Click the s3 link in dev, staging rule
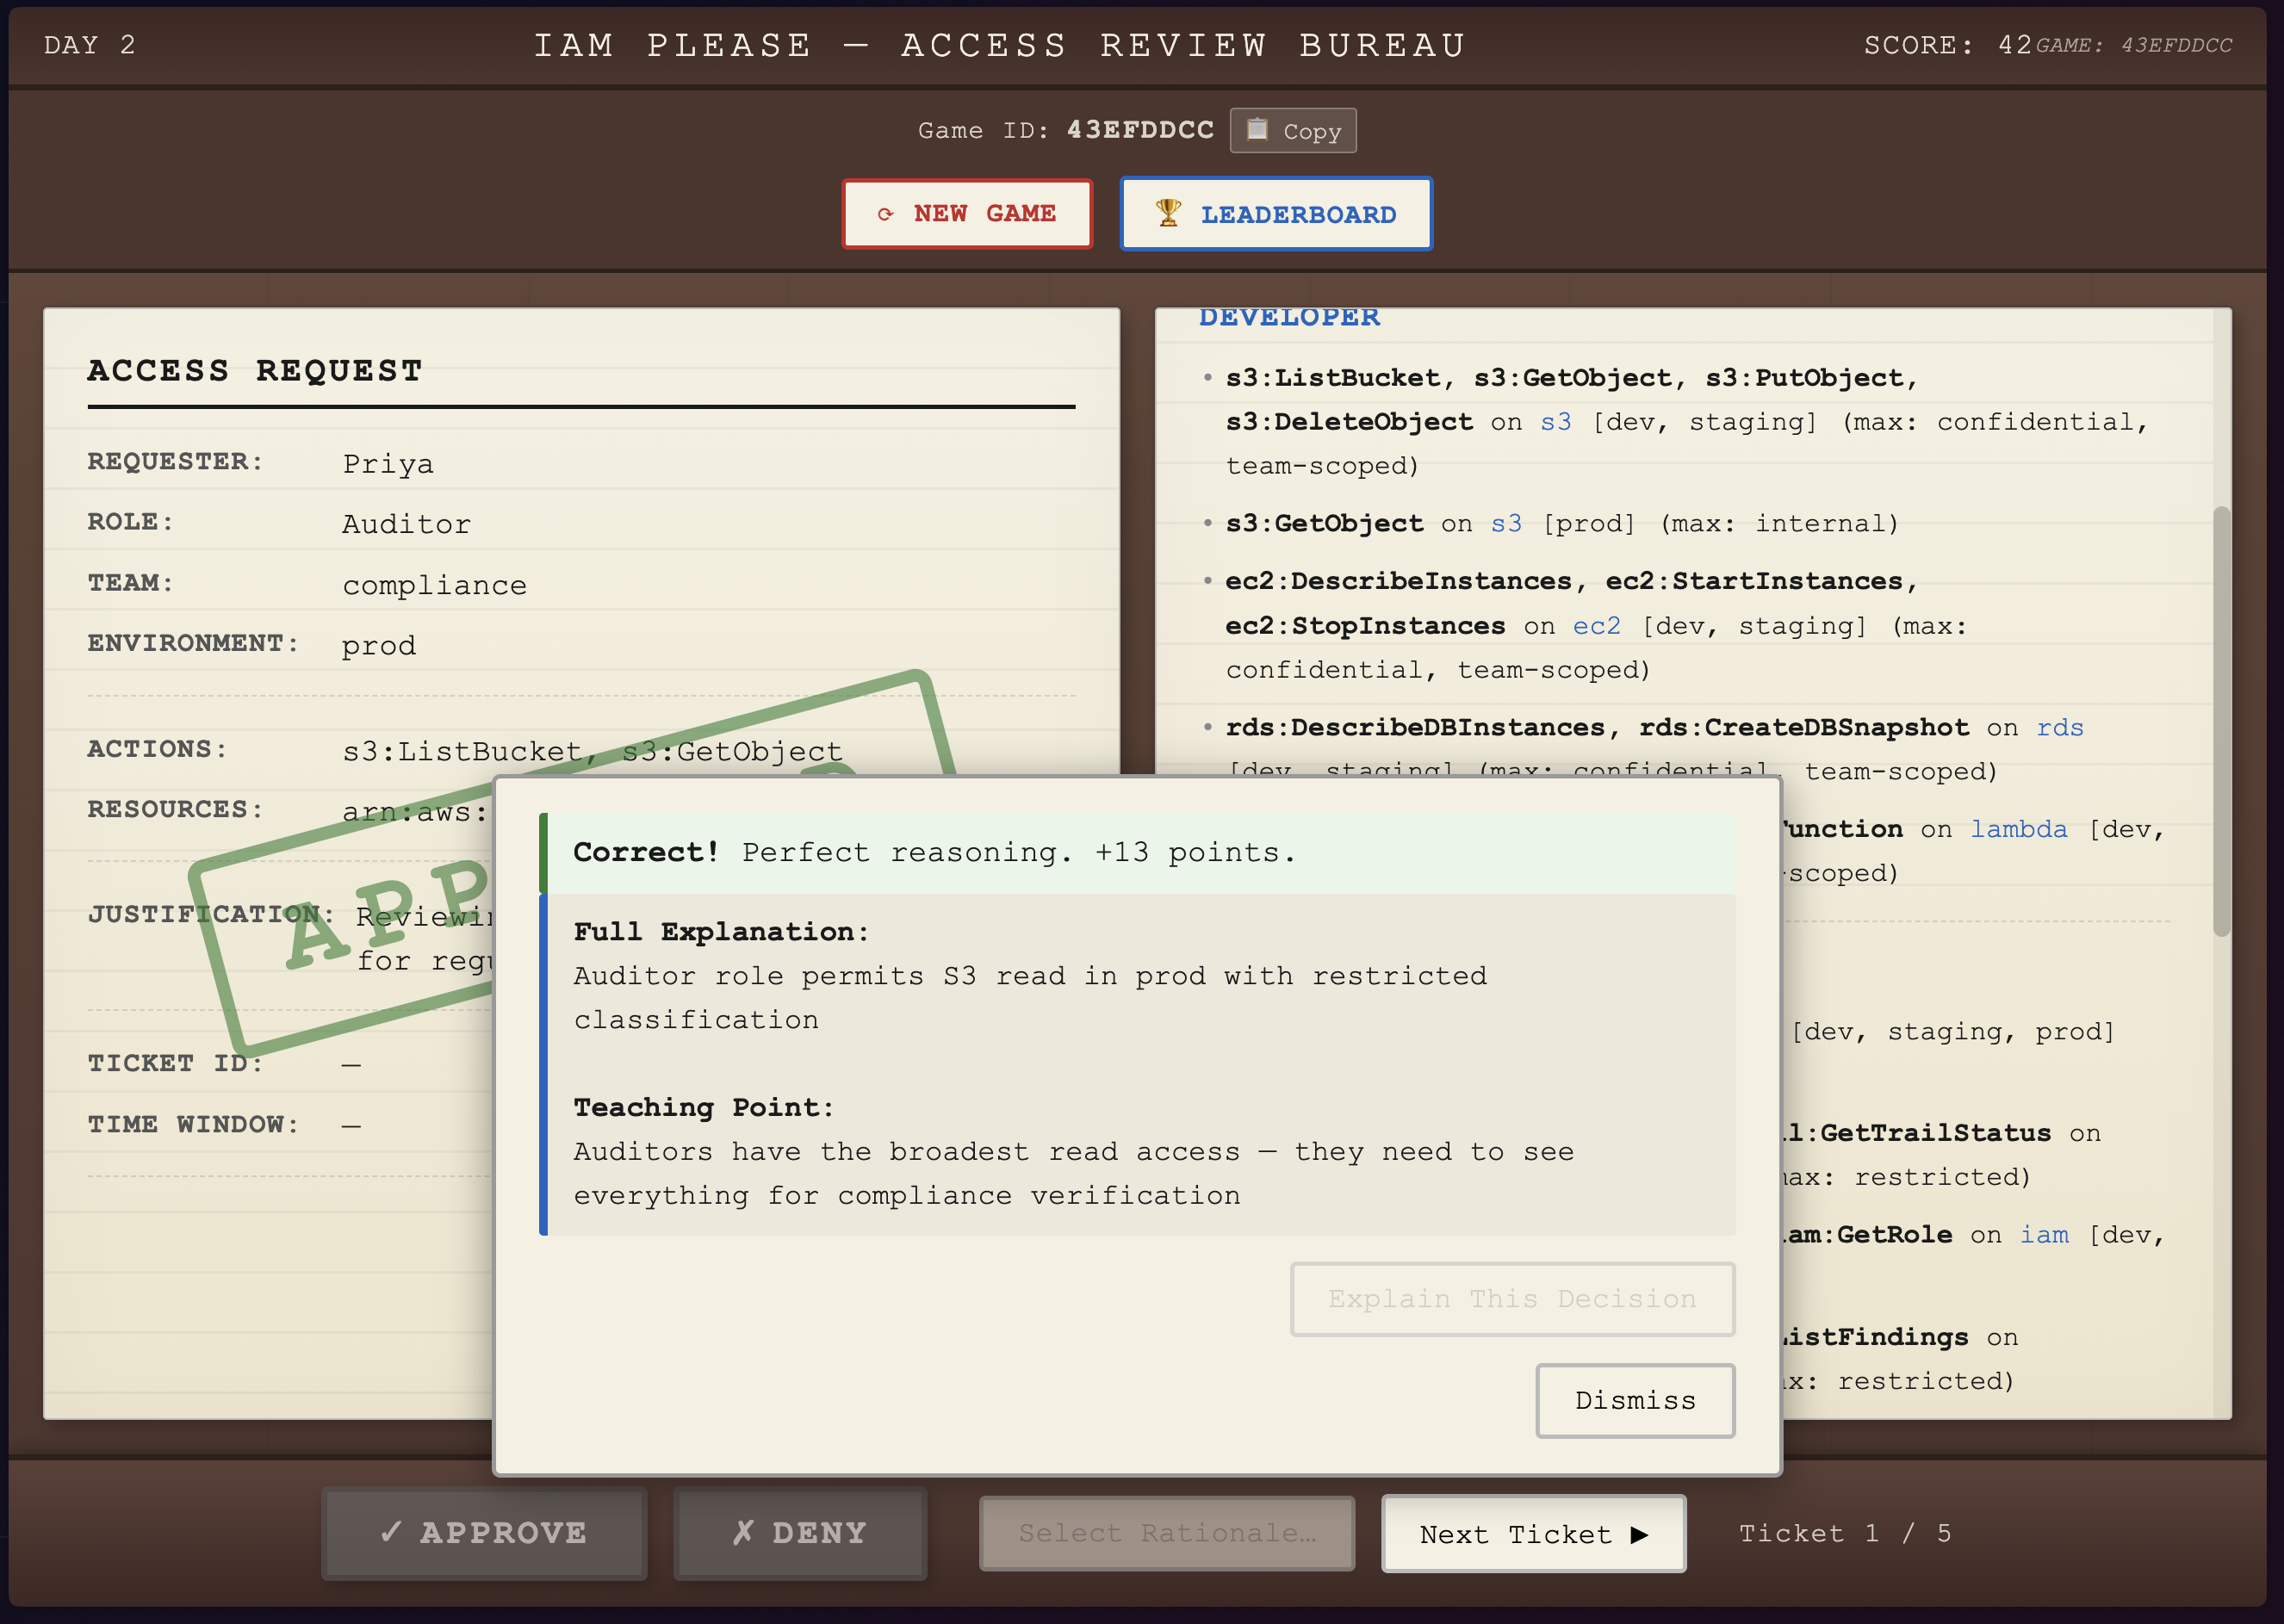 coord(1555,422)
